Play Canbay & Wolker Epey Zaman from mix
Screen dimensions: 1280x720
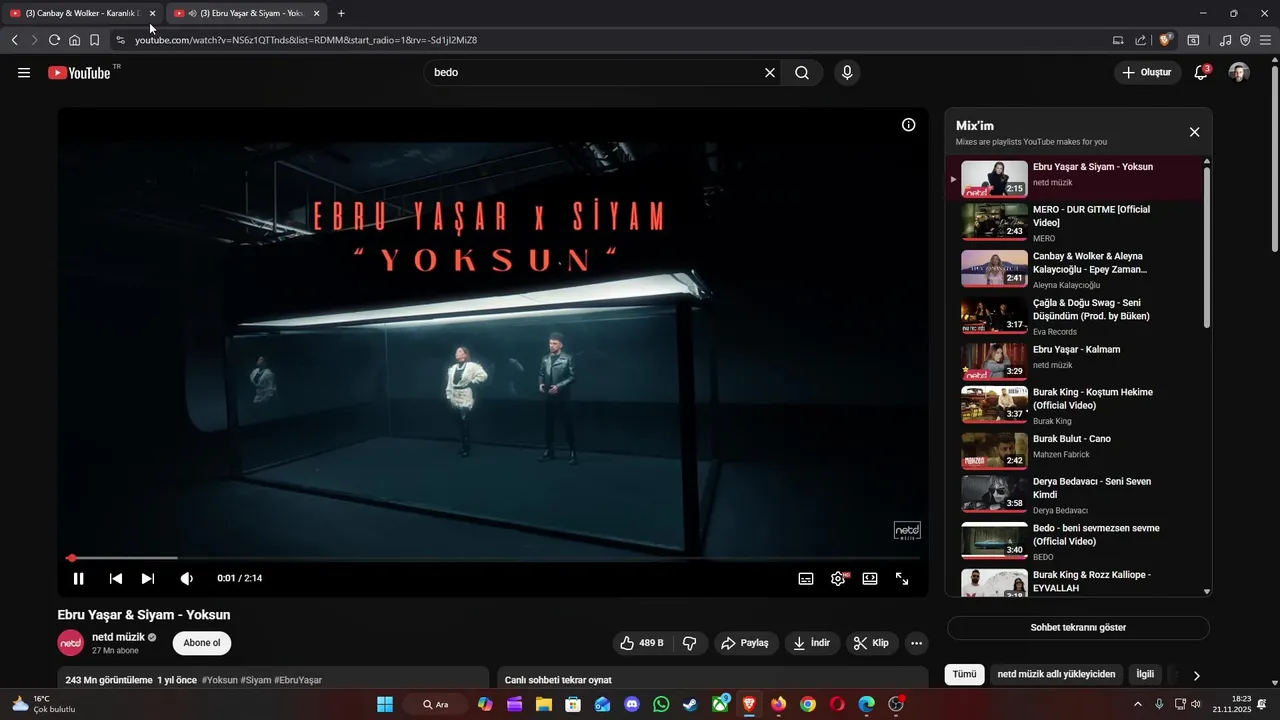pyautogui.click(x=1076, y=270)
